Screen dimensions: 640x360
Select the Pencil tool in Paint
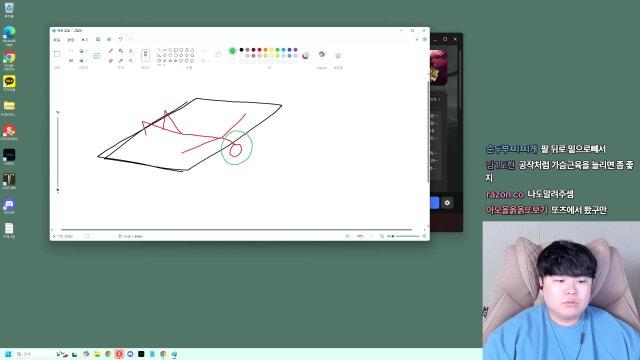[110, 51]
